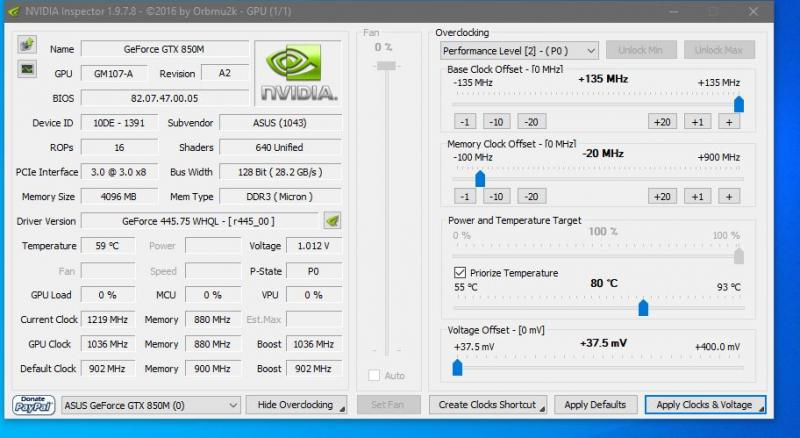Click Memory Clock Offset -1 button
This screenshot has height=438, width=800.
tap(465, 197)
